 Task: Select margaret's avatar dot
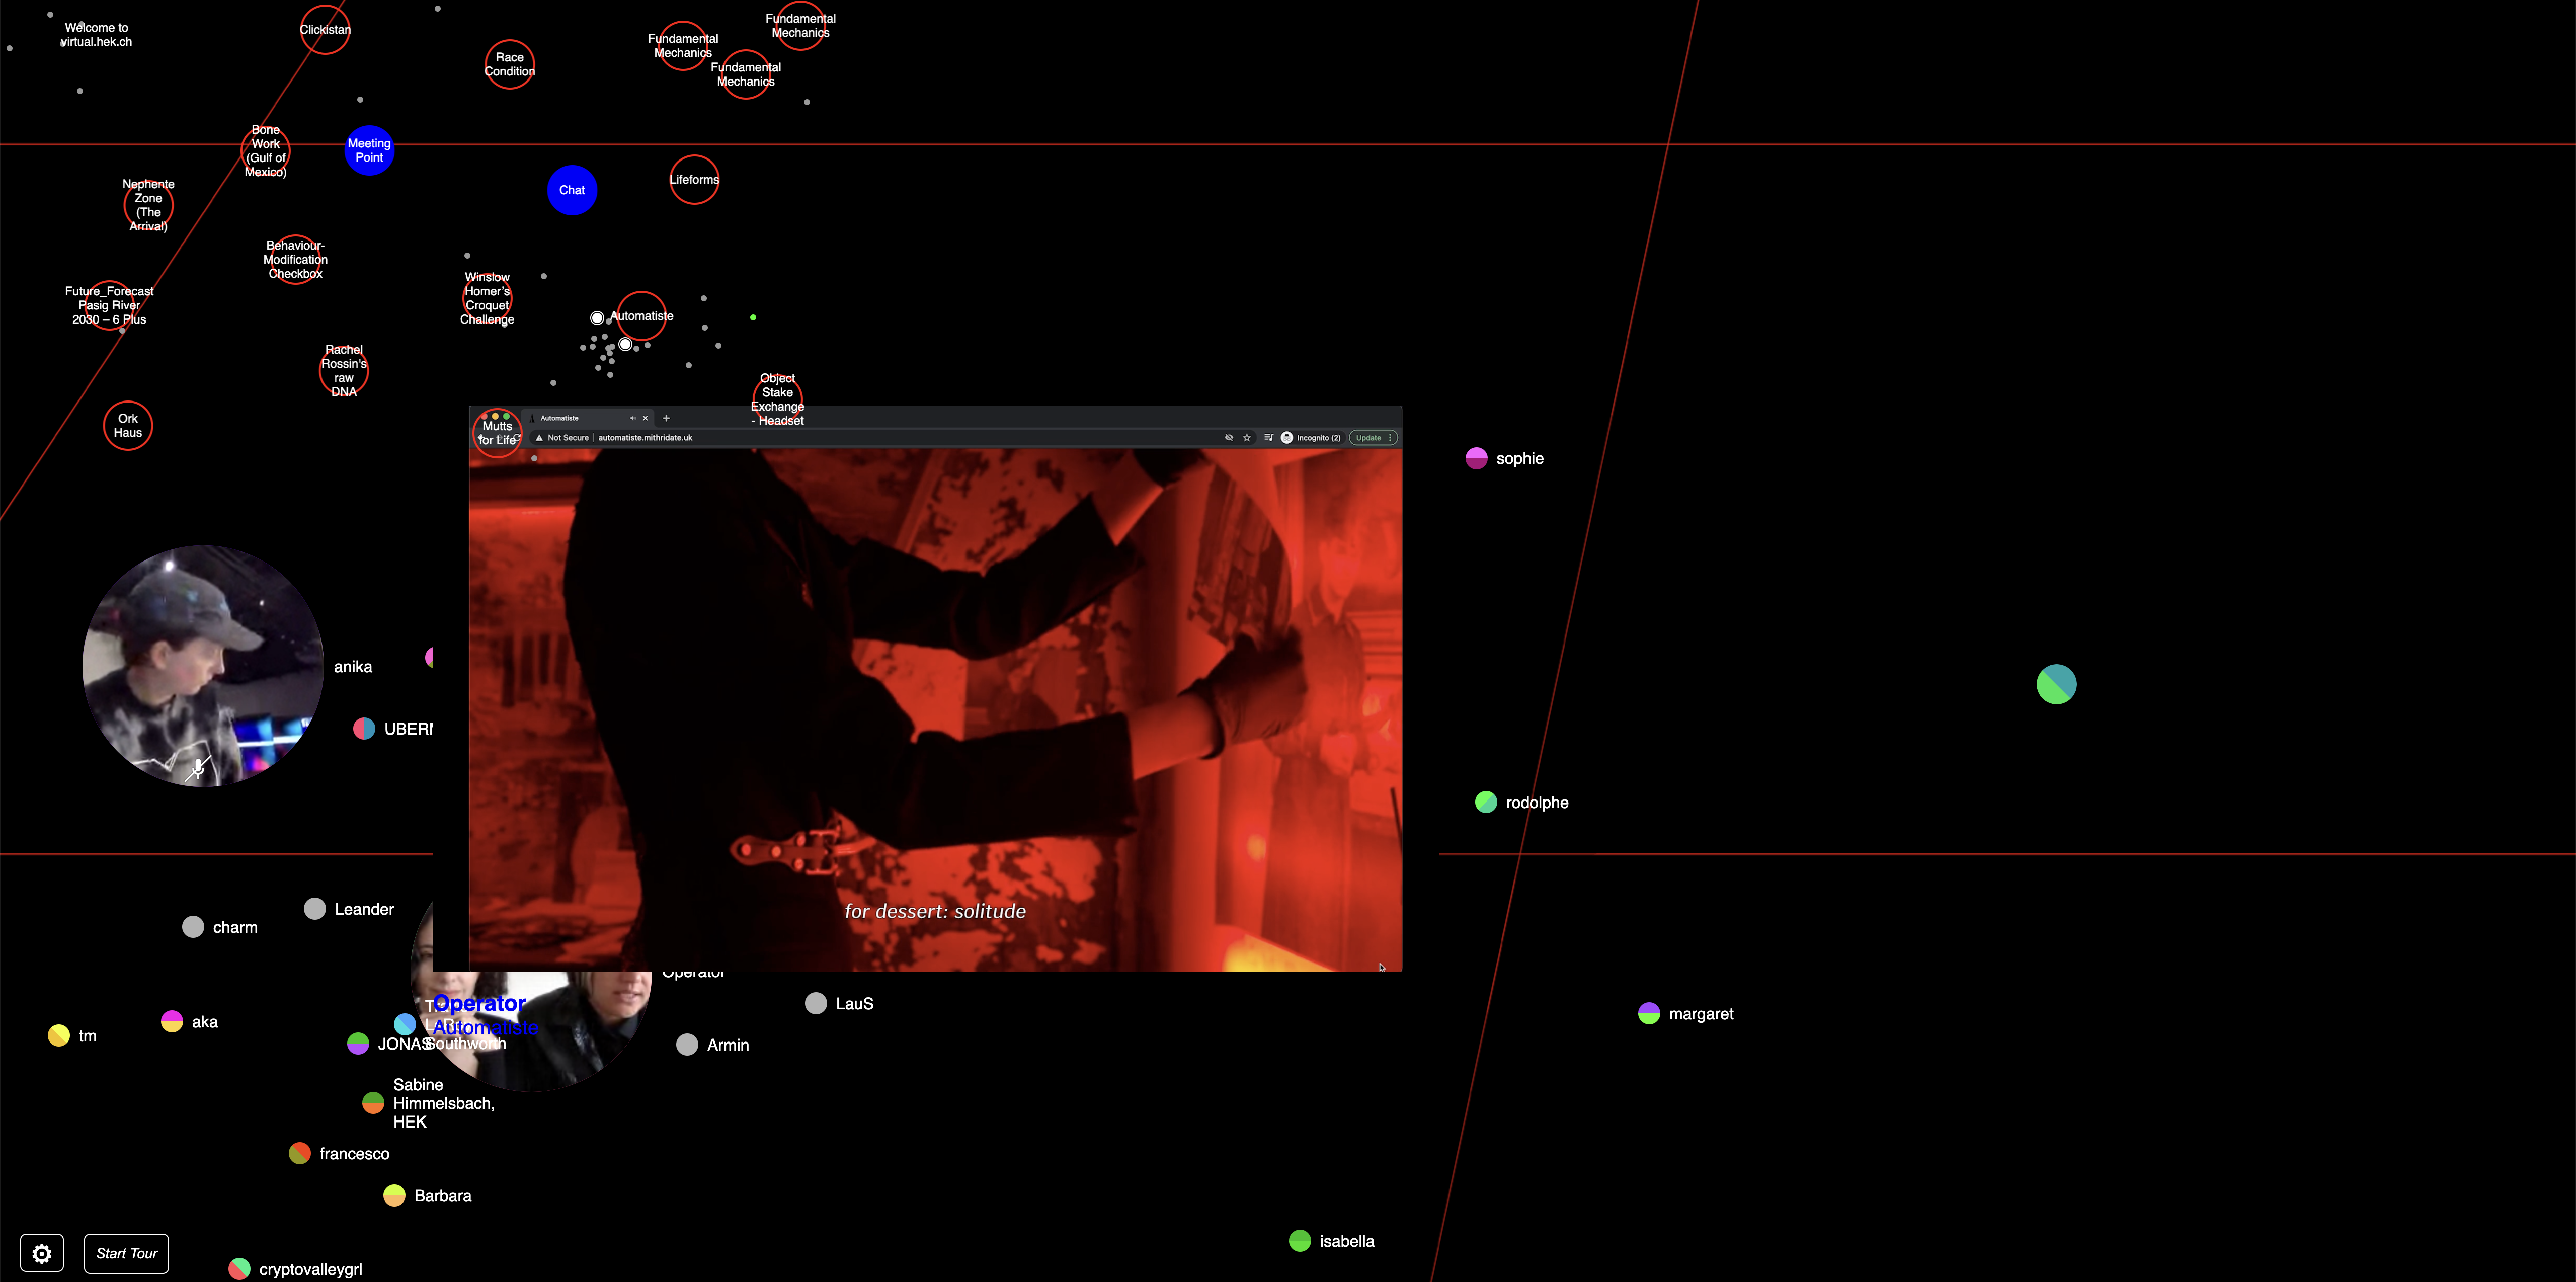coord(1649,1014)
